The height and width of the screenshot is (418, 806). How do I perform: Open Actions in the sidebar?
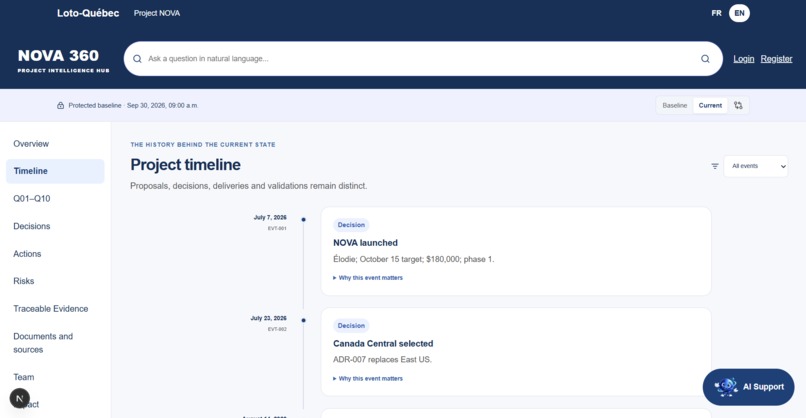[x=55, y=254]
